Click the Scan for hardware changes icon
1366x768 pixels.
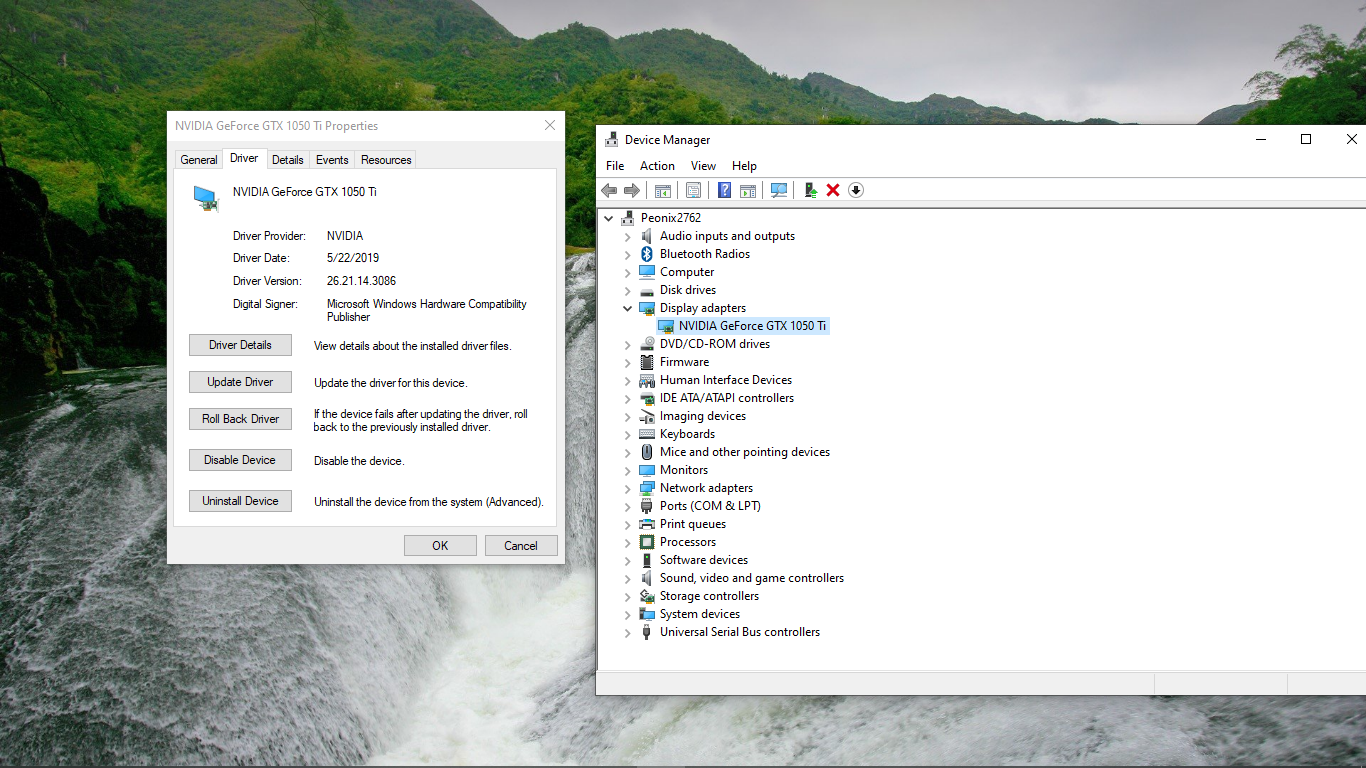(x=779, y=190)
